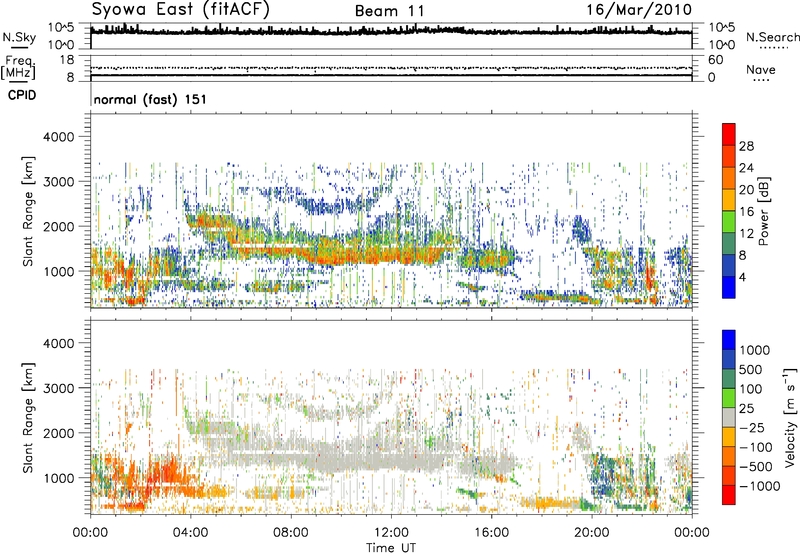This screenshot has height=554, width=800.
Task: Click the "Slant Range [km]" label of velocity panel
Action: point(28,418)
